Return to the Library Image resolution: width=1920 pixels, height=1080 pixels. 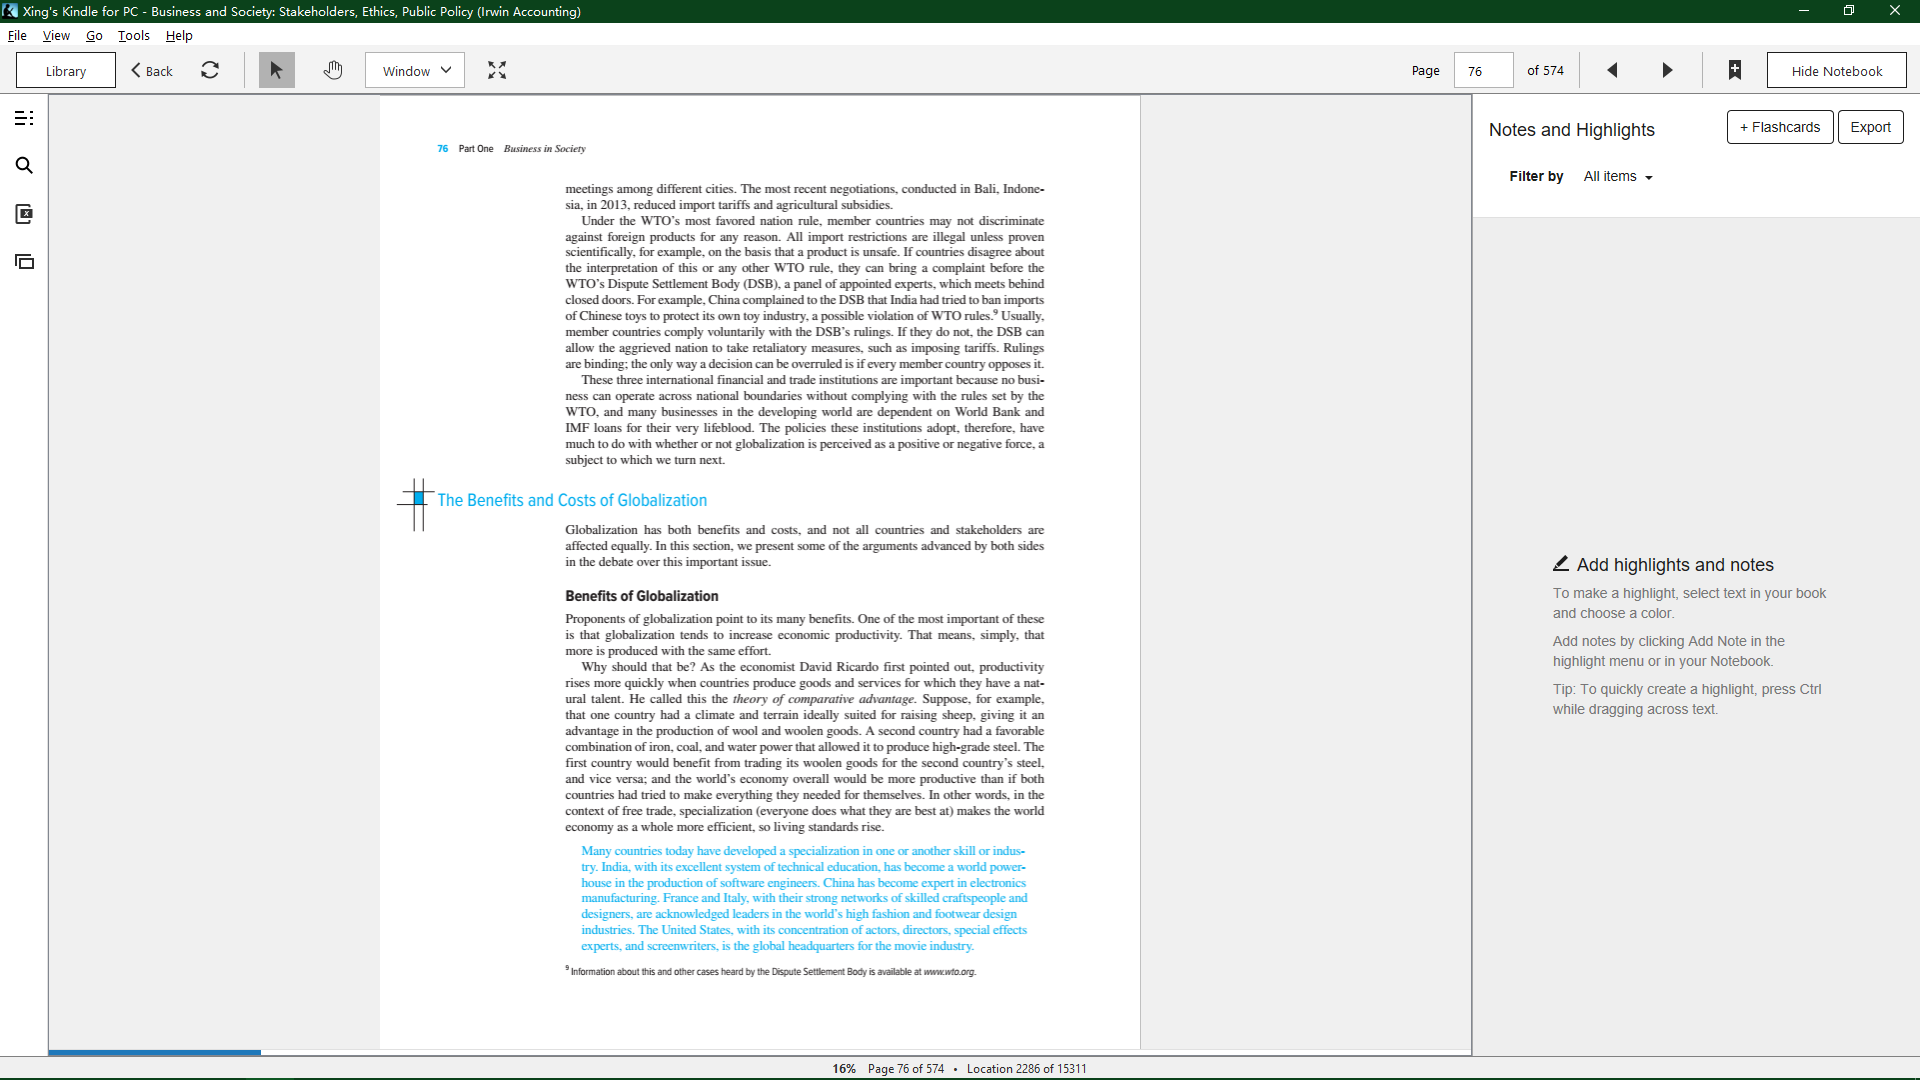[x=66, y=70]
